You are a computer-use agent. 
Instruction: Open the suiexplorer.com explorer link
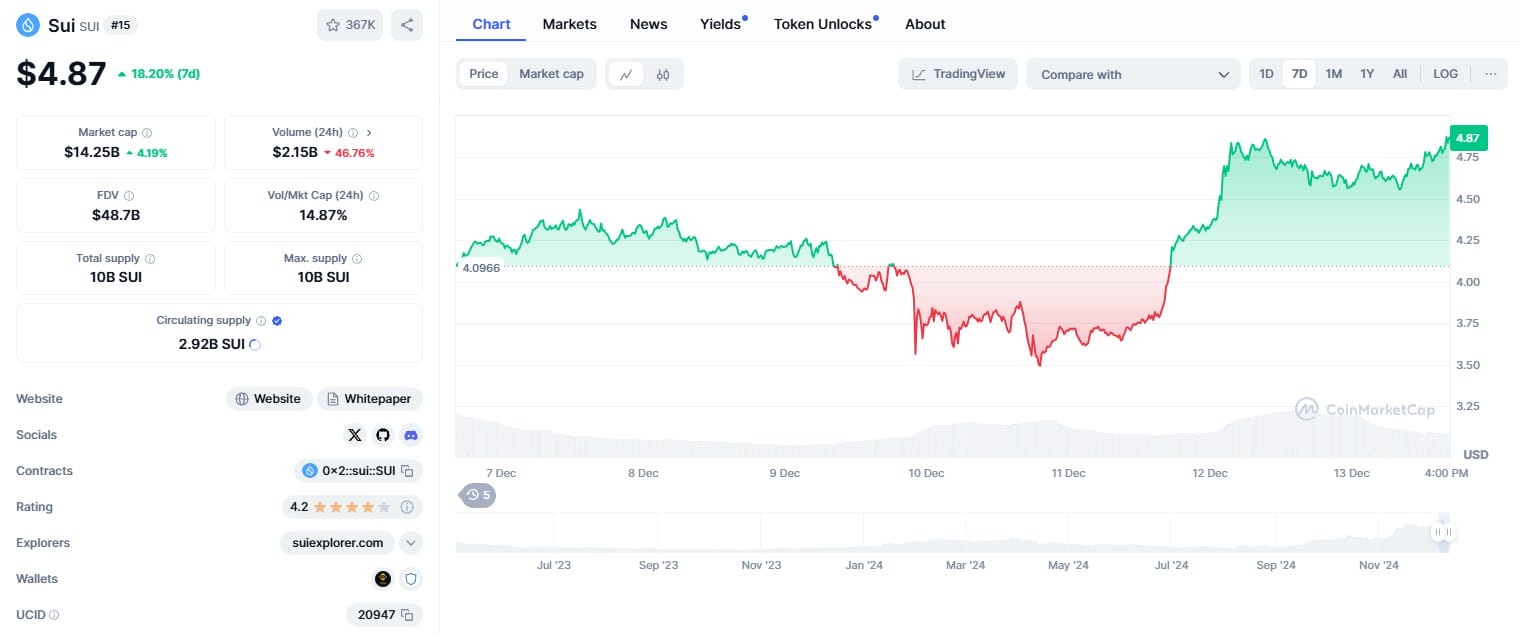coord(337,543)
